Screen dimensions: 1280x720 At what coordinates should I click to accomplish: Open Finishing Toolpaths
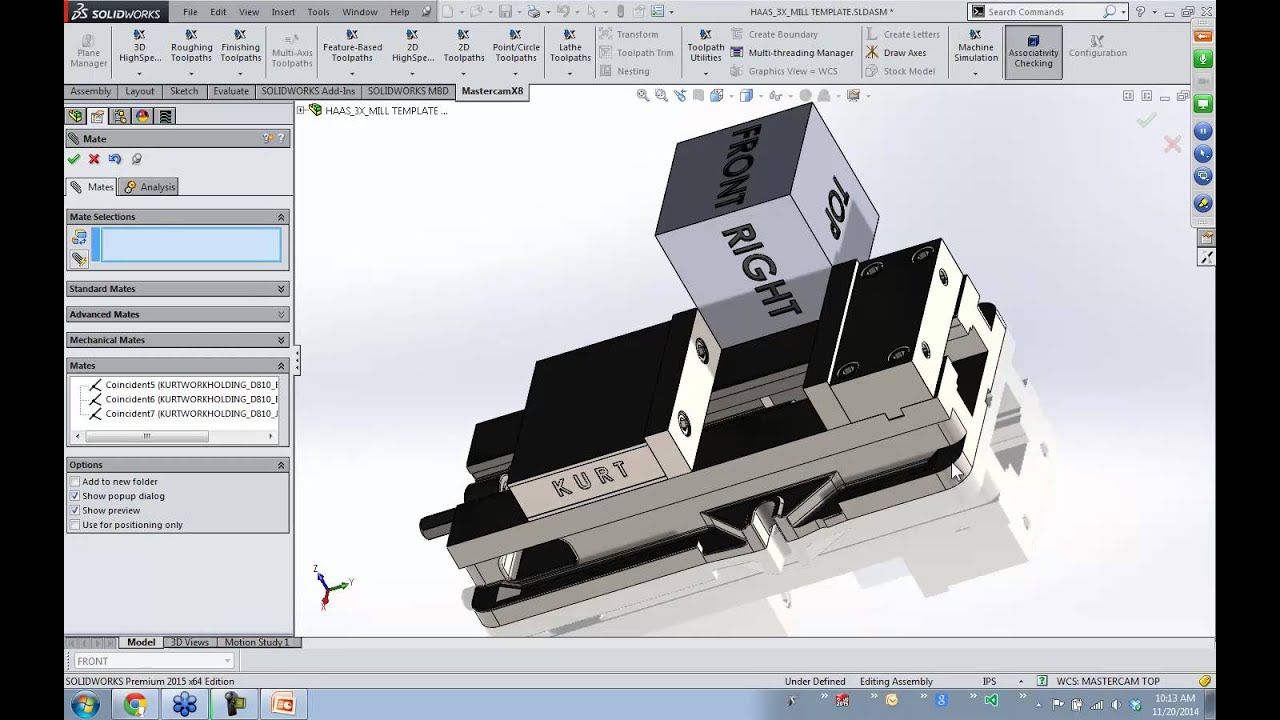coord(241,52)
